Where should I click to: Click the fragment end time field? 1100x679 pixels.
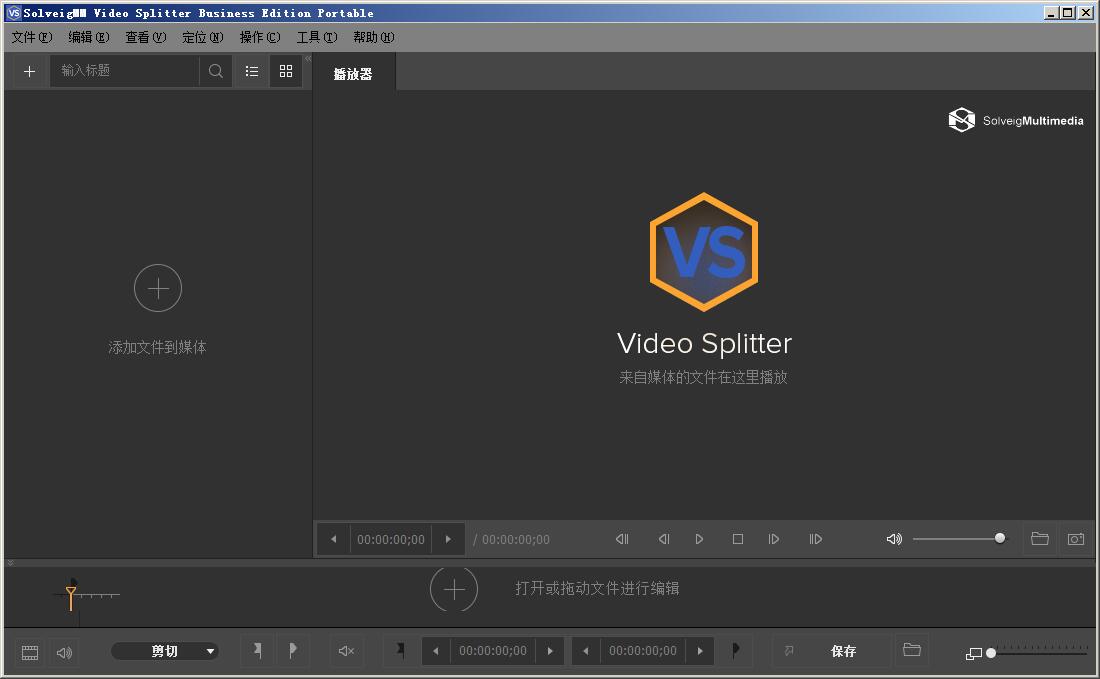pyautogui.click(x=643, y=651)
